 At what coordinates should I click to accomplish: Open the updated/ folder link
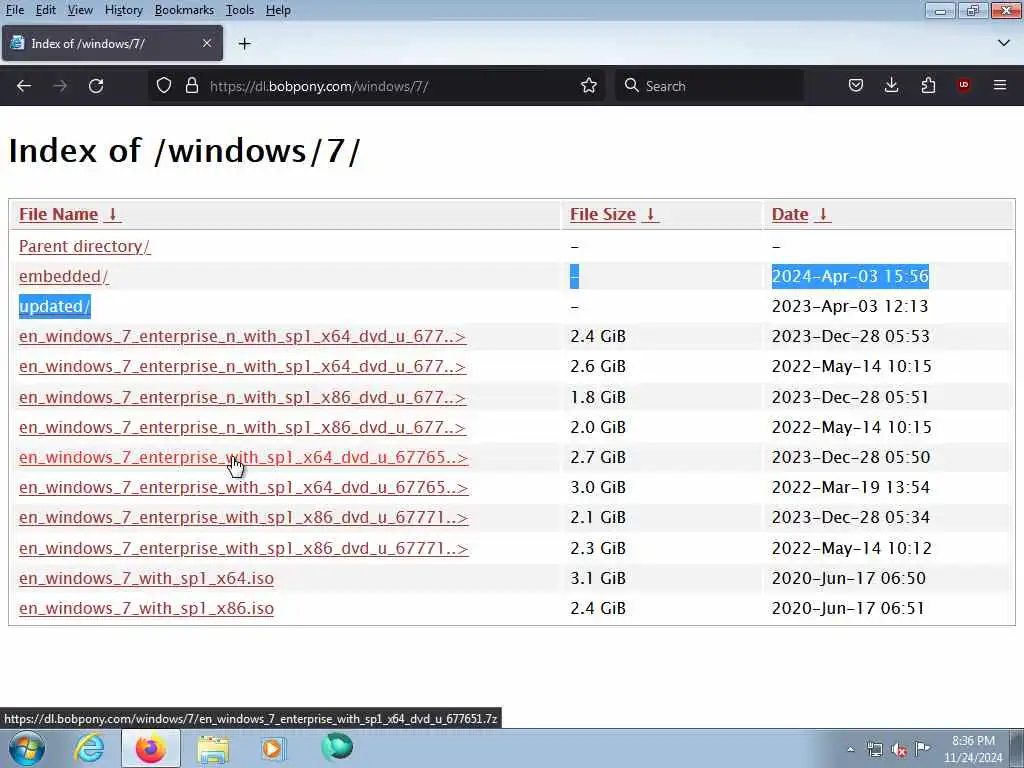(55, 306)
